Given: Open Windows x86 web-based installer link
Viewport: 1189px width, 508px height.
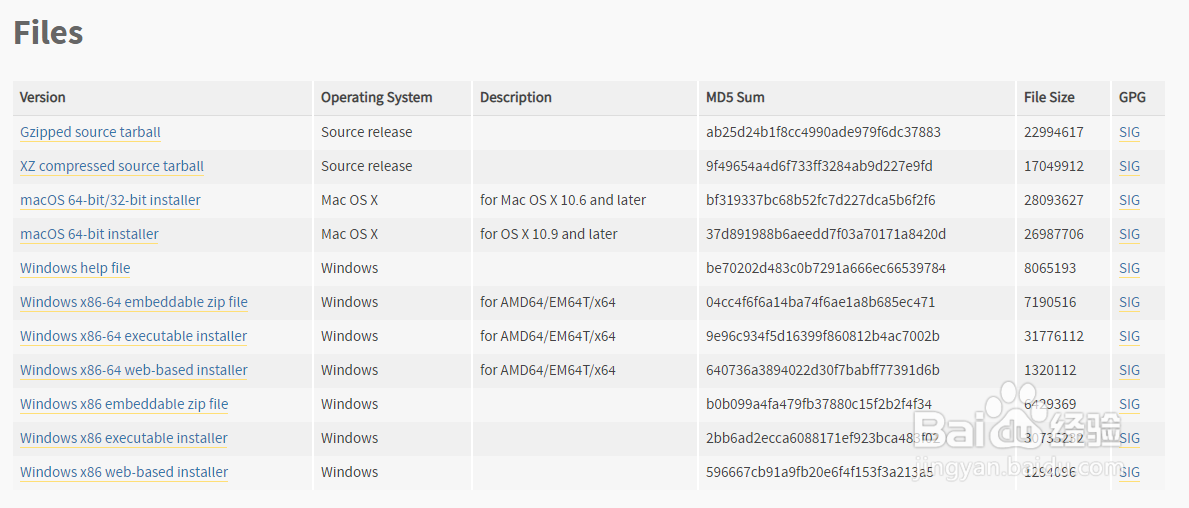Looking at the screenshot, I should pos(124,472).
